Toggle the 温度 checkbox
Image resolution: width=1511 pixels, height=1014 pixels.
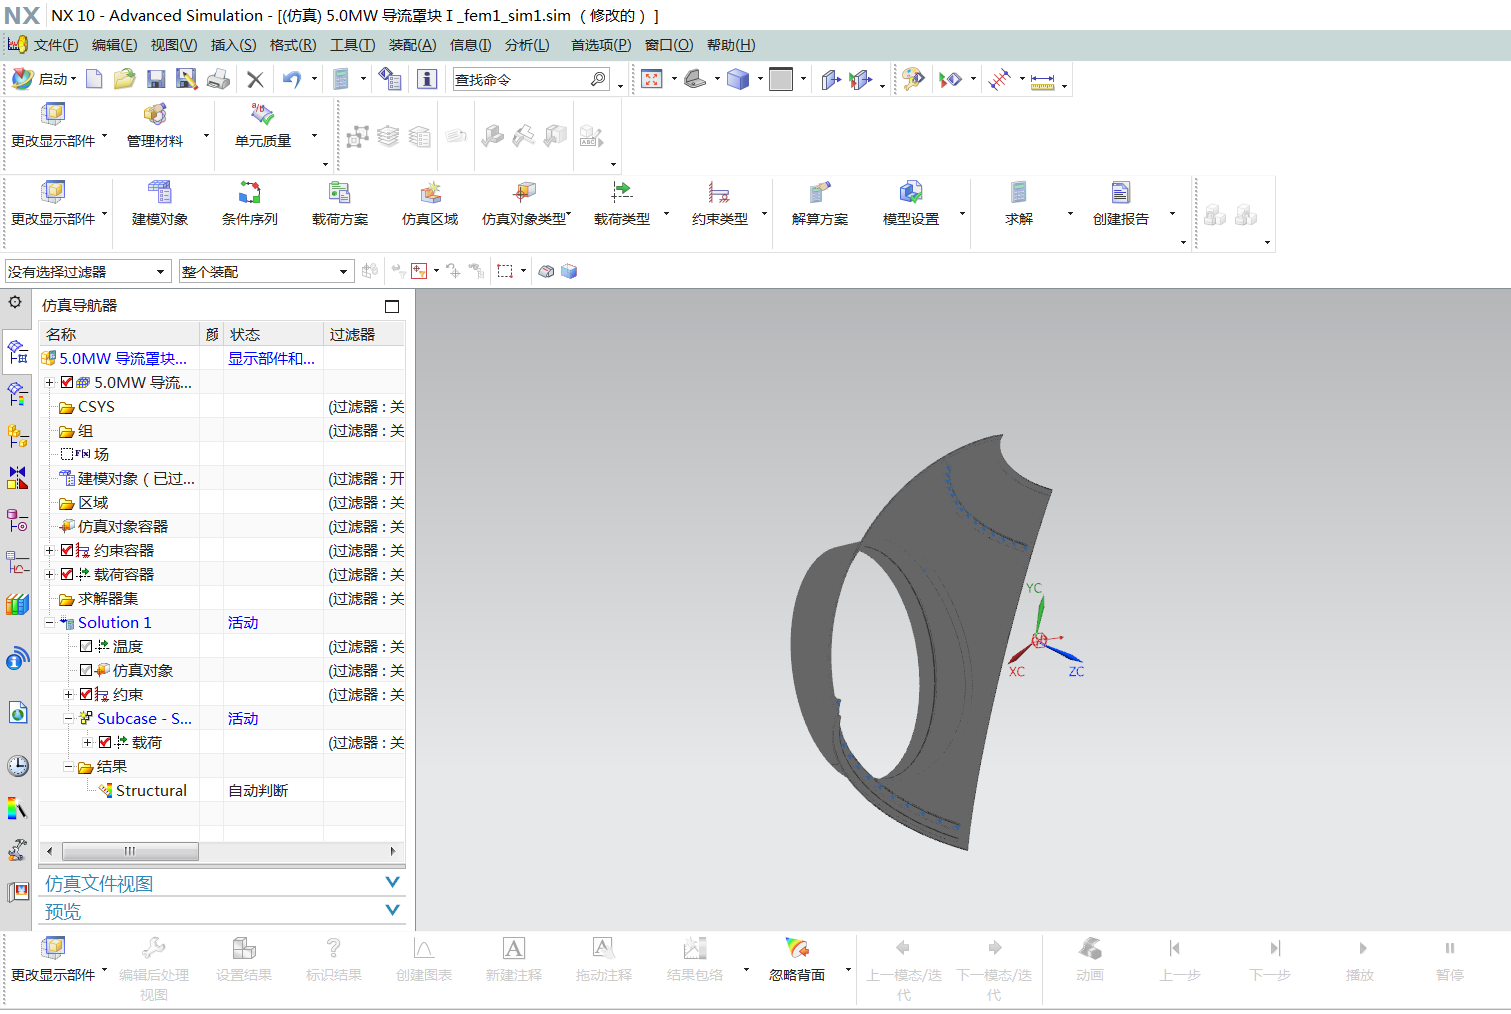[x=86, y=646]
